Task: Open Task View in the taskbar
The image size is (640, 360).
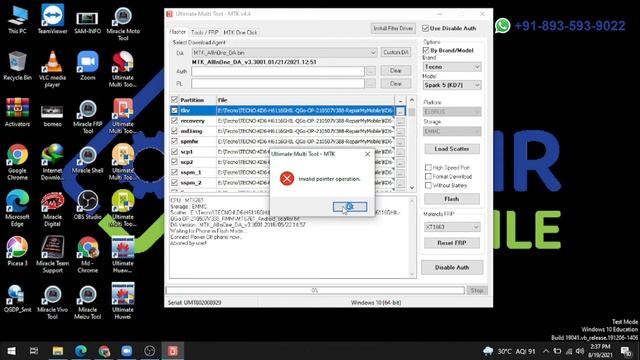Action: (34, 351)
